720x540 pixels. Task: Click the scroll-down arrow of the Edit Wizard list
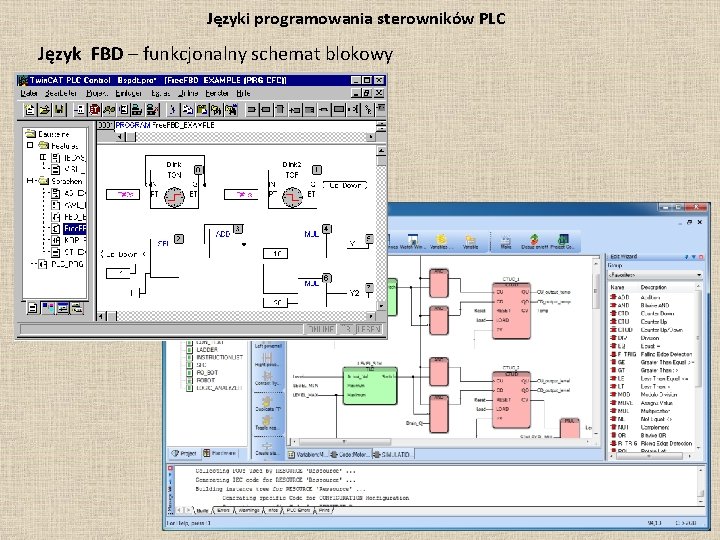point(699,447)
